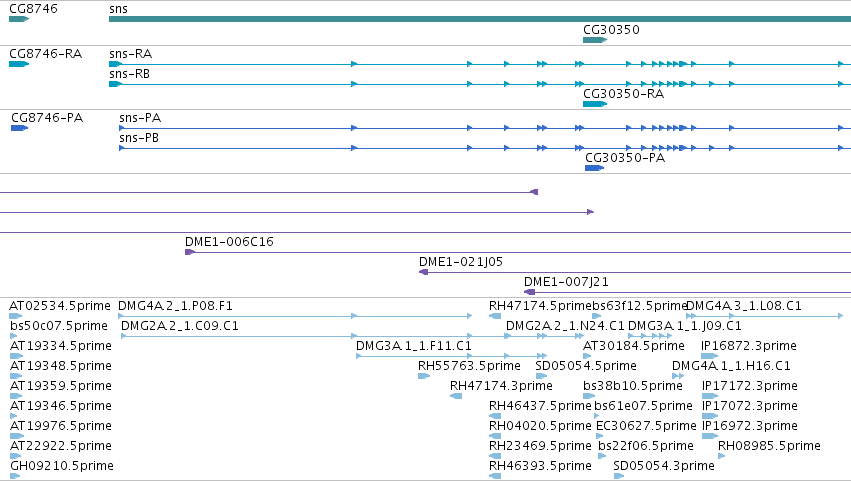Select the sns-RA transcript label

pos(131,54)
